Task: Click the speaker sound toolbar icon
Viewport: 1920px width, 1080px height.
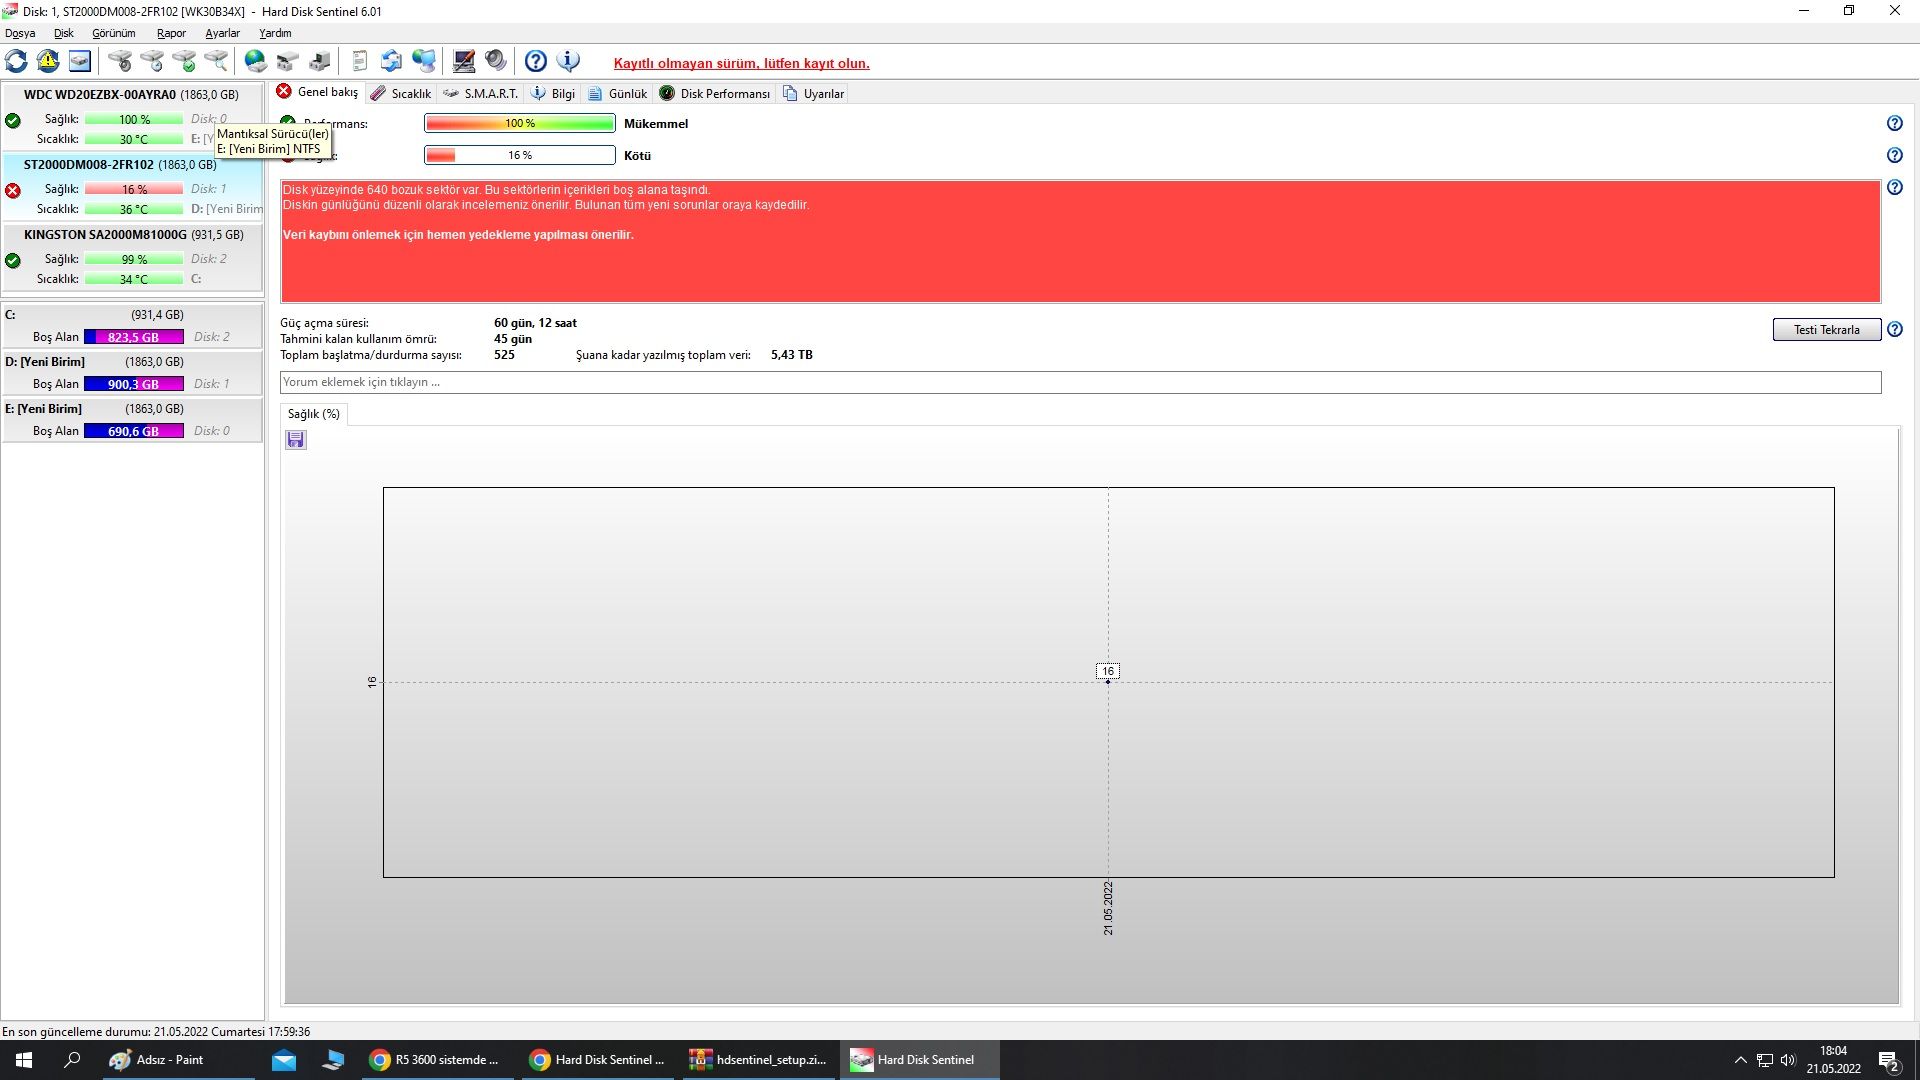Action: pos(496,61)
